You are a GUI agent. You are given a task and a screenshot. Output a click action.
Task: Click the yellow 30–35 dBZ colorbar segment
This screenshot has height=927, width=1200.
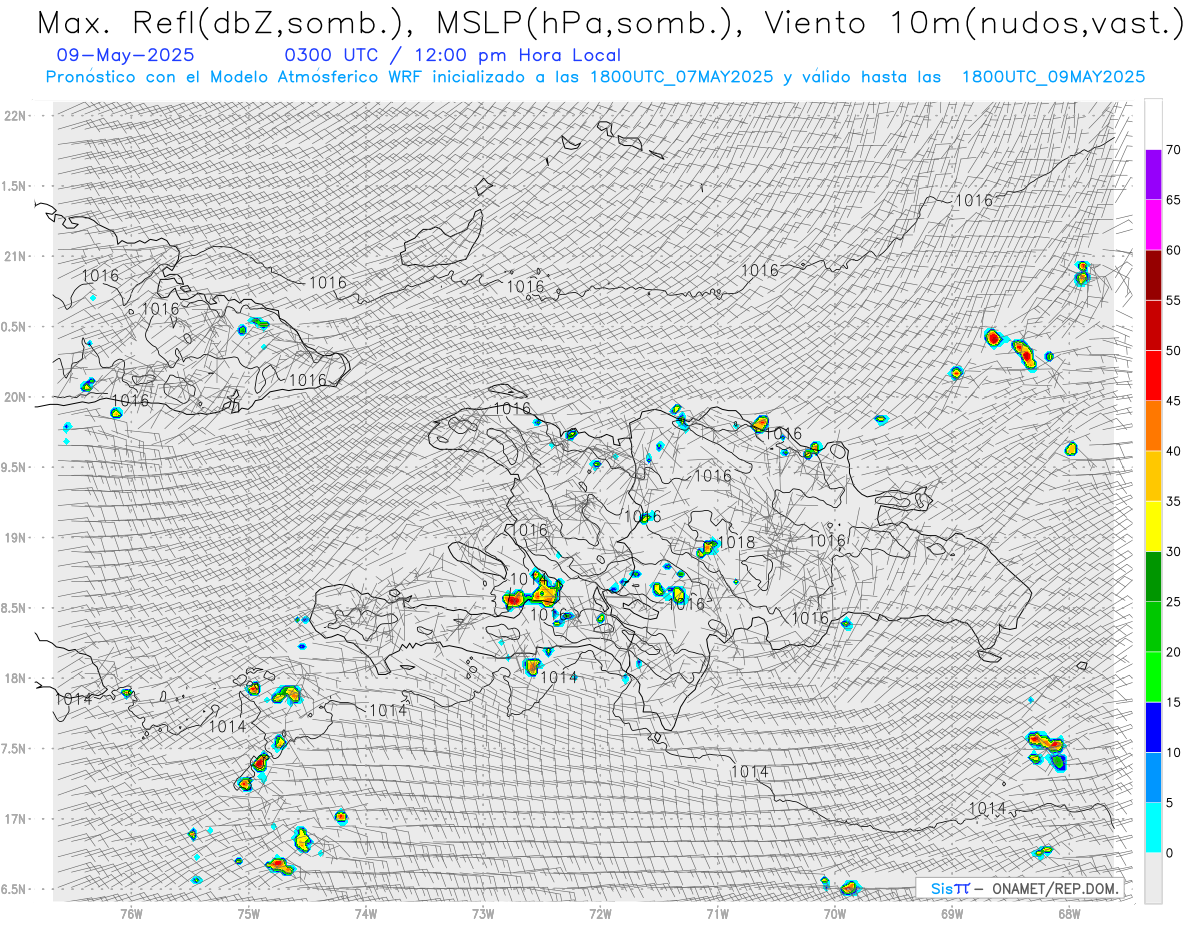coord(1153,526)
